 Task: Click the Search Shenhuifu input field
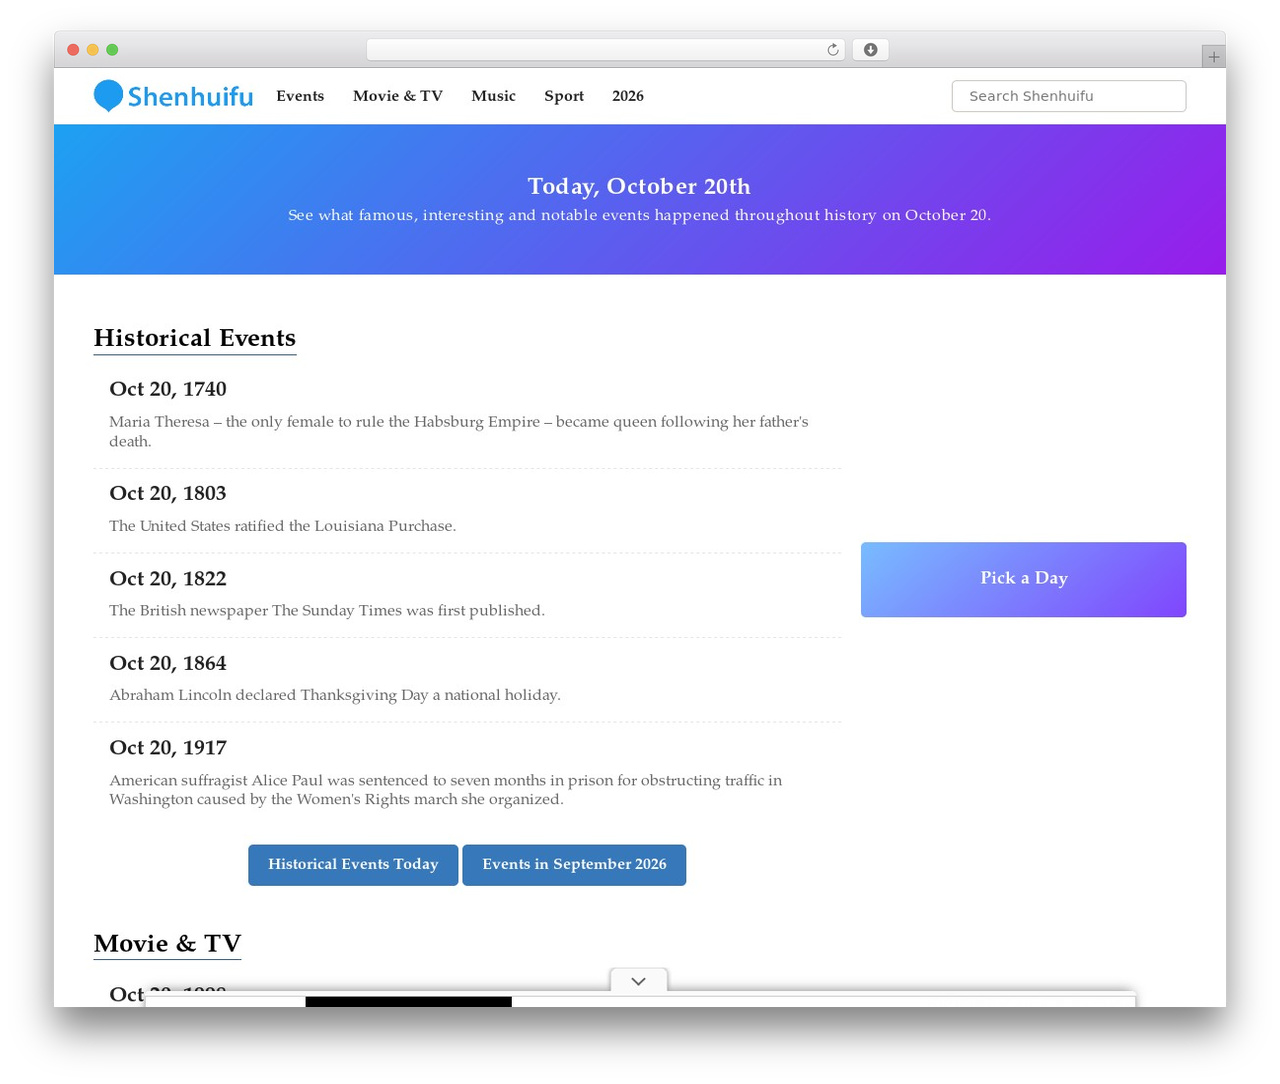pyautogui.click(x=1068, y=96)
